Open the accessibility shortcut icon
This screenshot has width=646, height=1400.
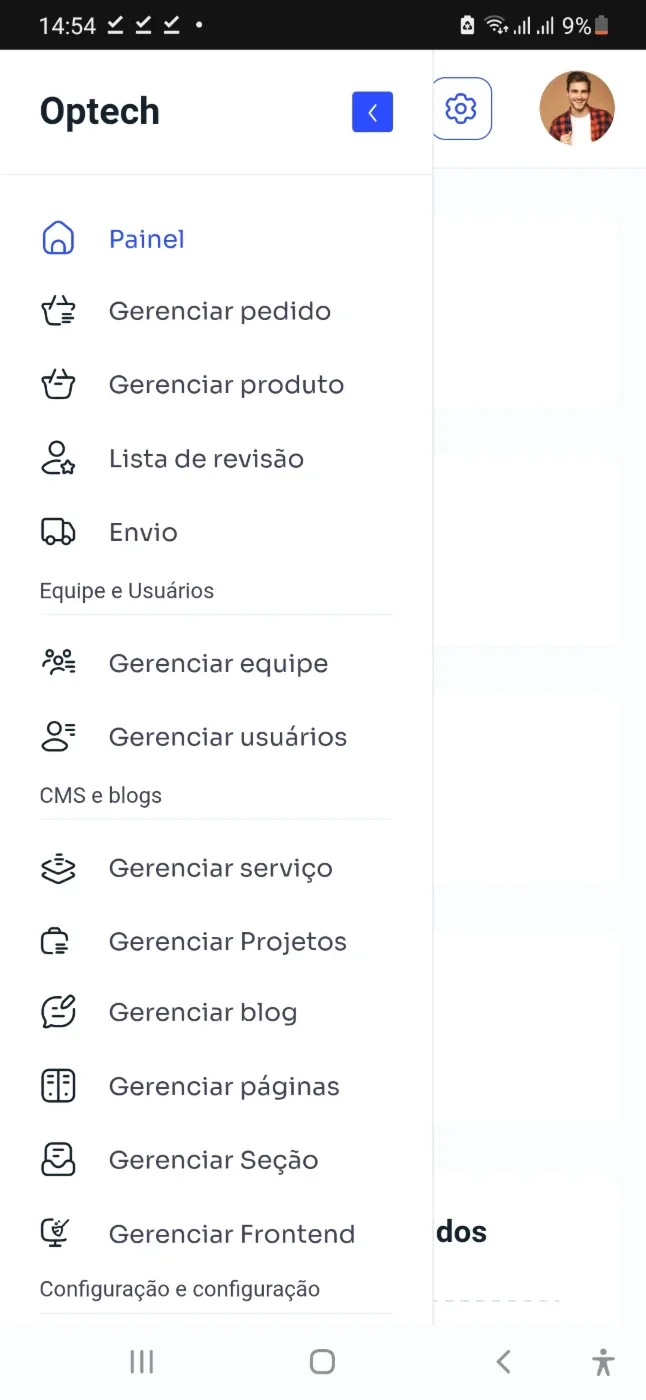click(603, 1361)
